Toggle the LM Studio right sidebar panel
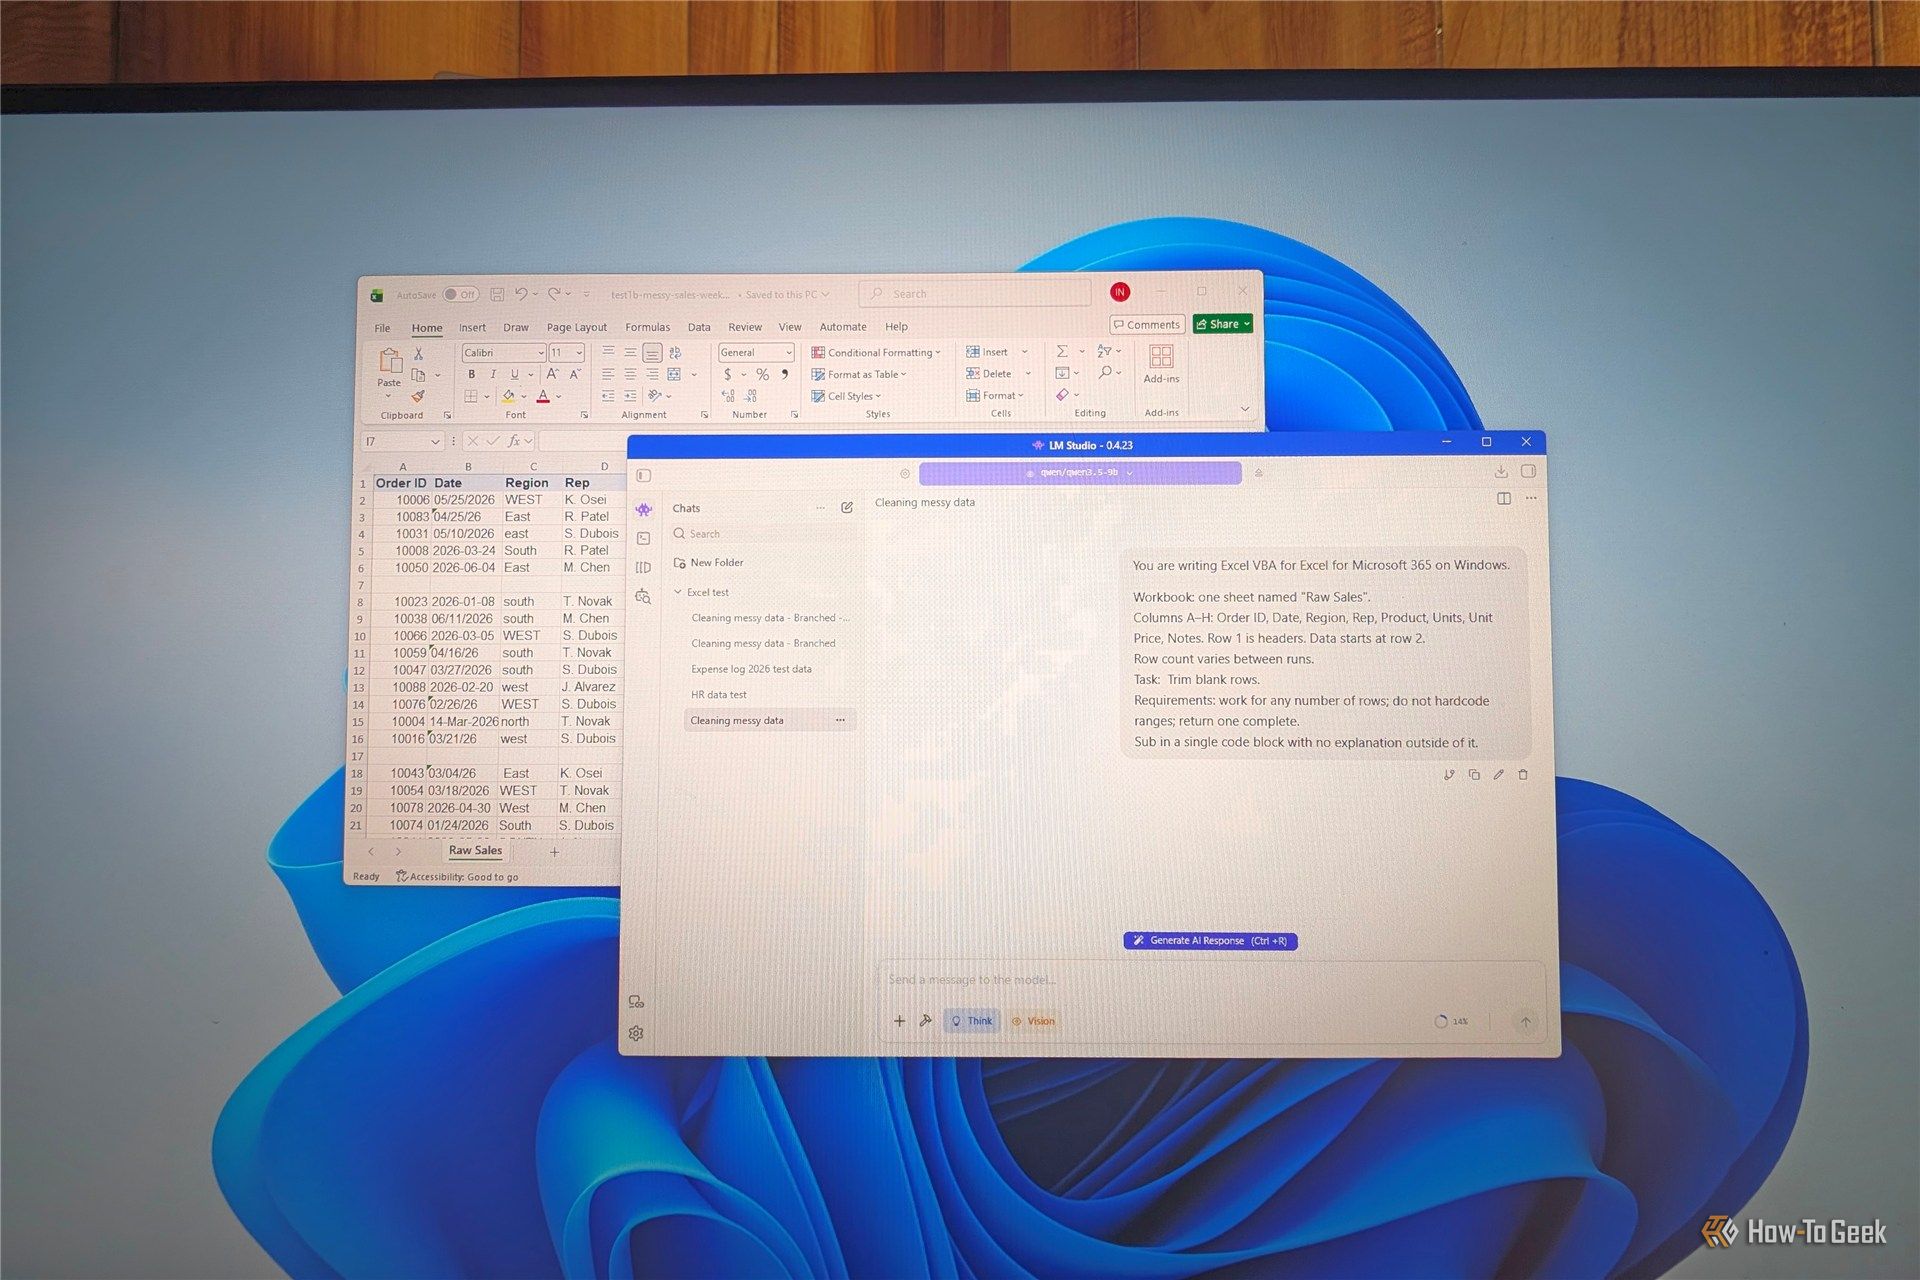The image size is (1920, 1280). (1528, 471)
